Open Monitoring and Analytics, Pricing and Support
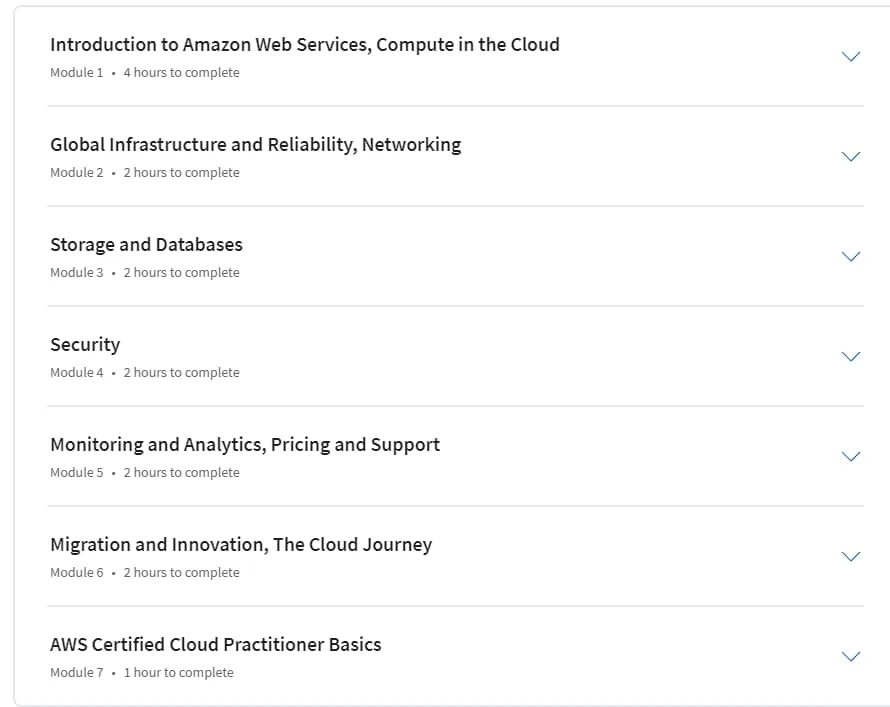The width and height of the screenshot is (890, 707). (x=245, y=445)
